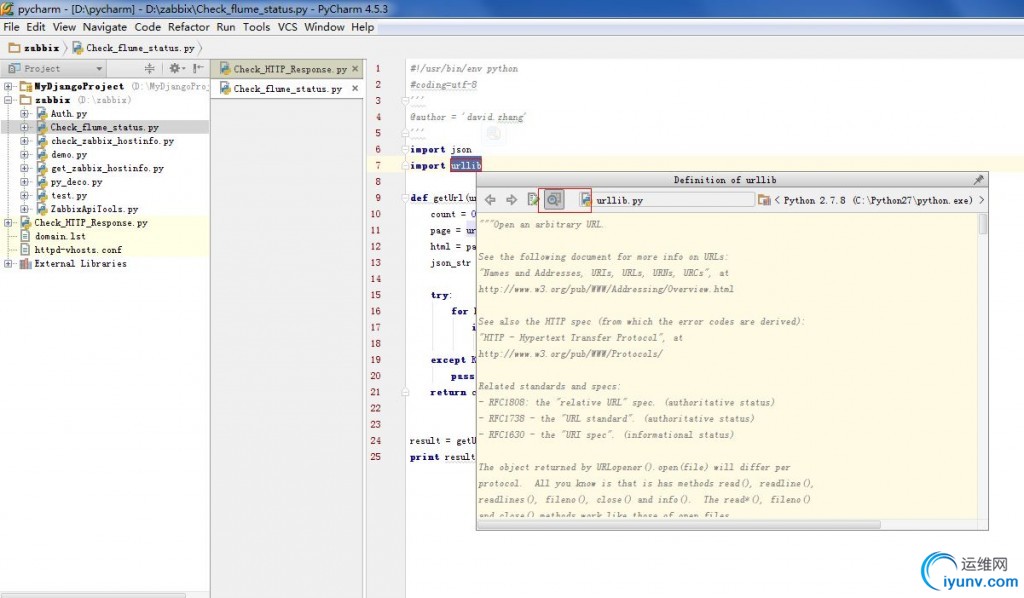This screenshot has width=1024, height=598.
Task: Open the Project panel gear settings
Action: click(176, 68)
